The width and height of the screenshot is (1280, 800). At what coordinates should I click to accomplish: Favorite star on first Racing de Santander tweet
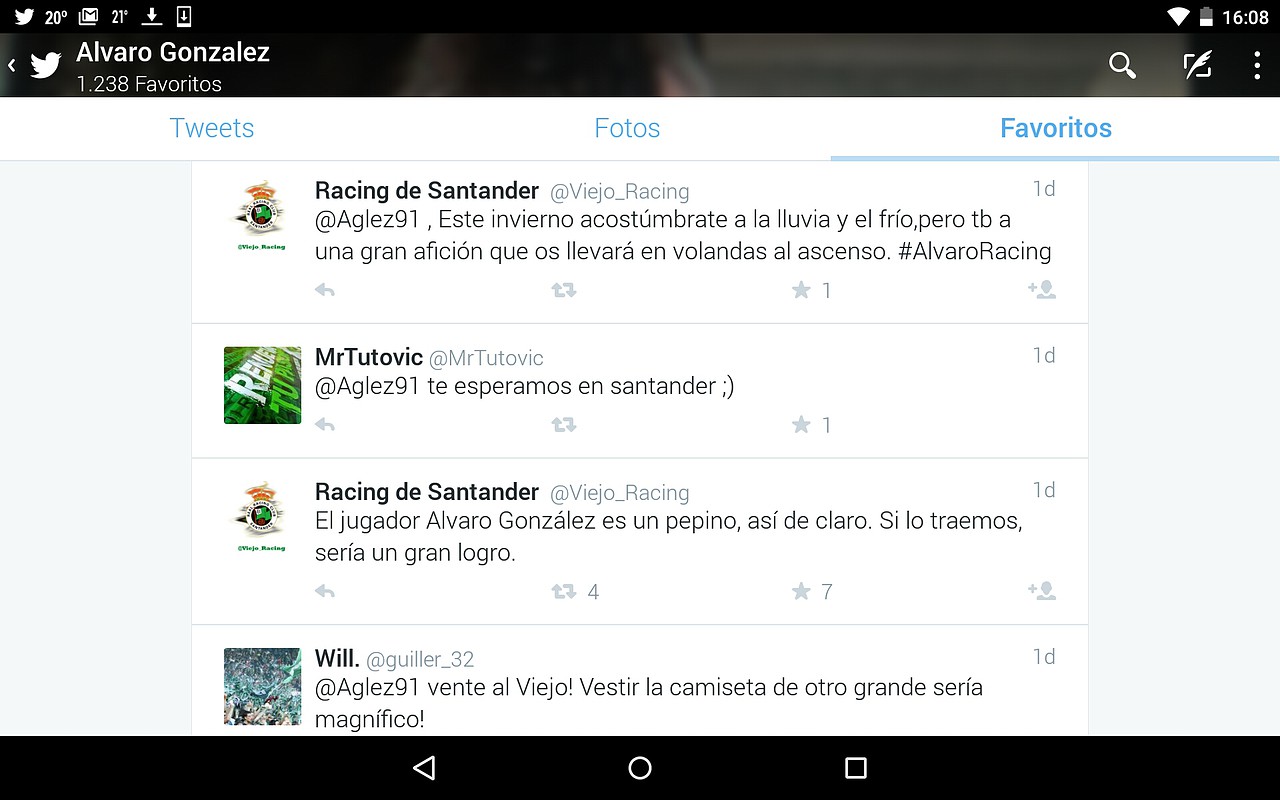[801, 290]
